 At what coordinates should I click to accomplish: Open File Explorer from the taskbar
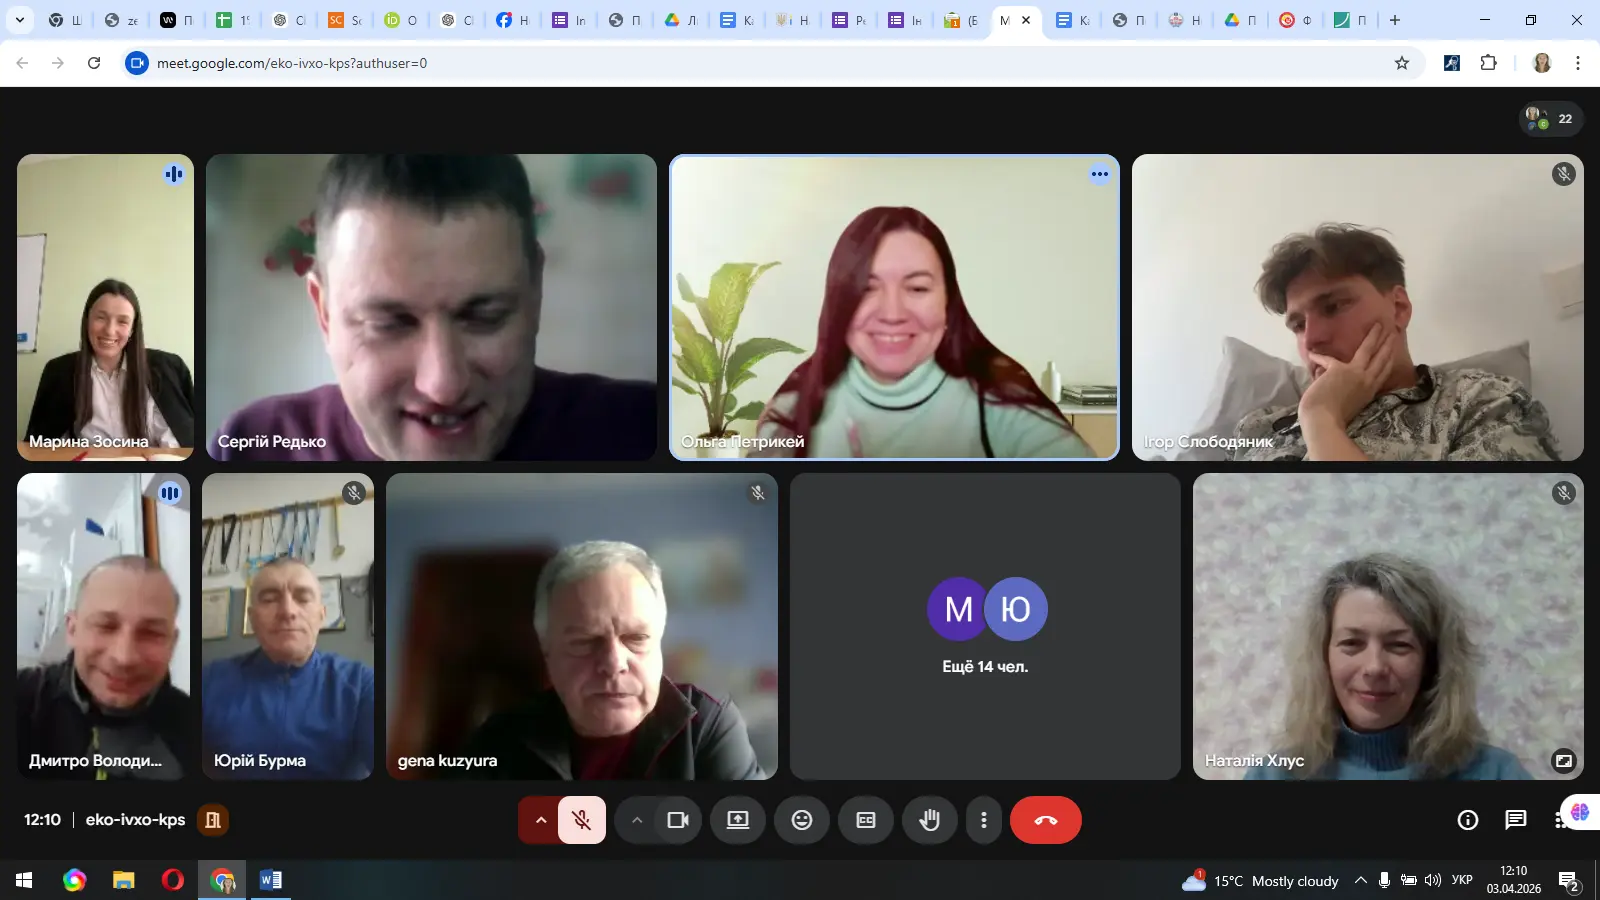123,880
